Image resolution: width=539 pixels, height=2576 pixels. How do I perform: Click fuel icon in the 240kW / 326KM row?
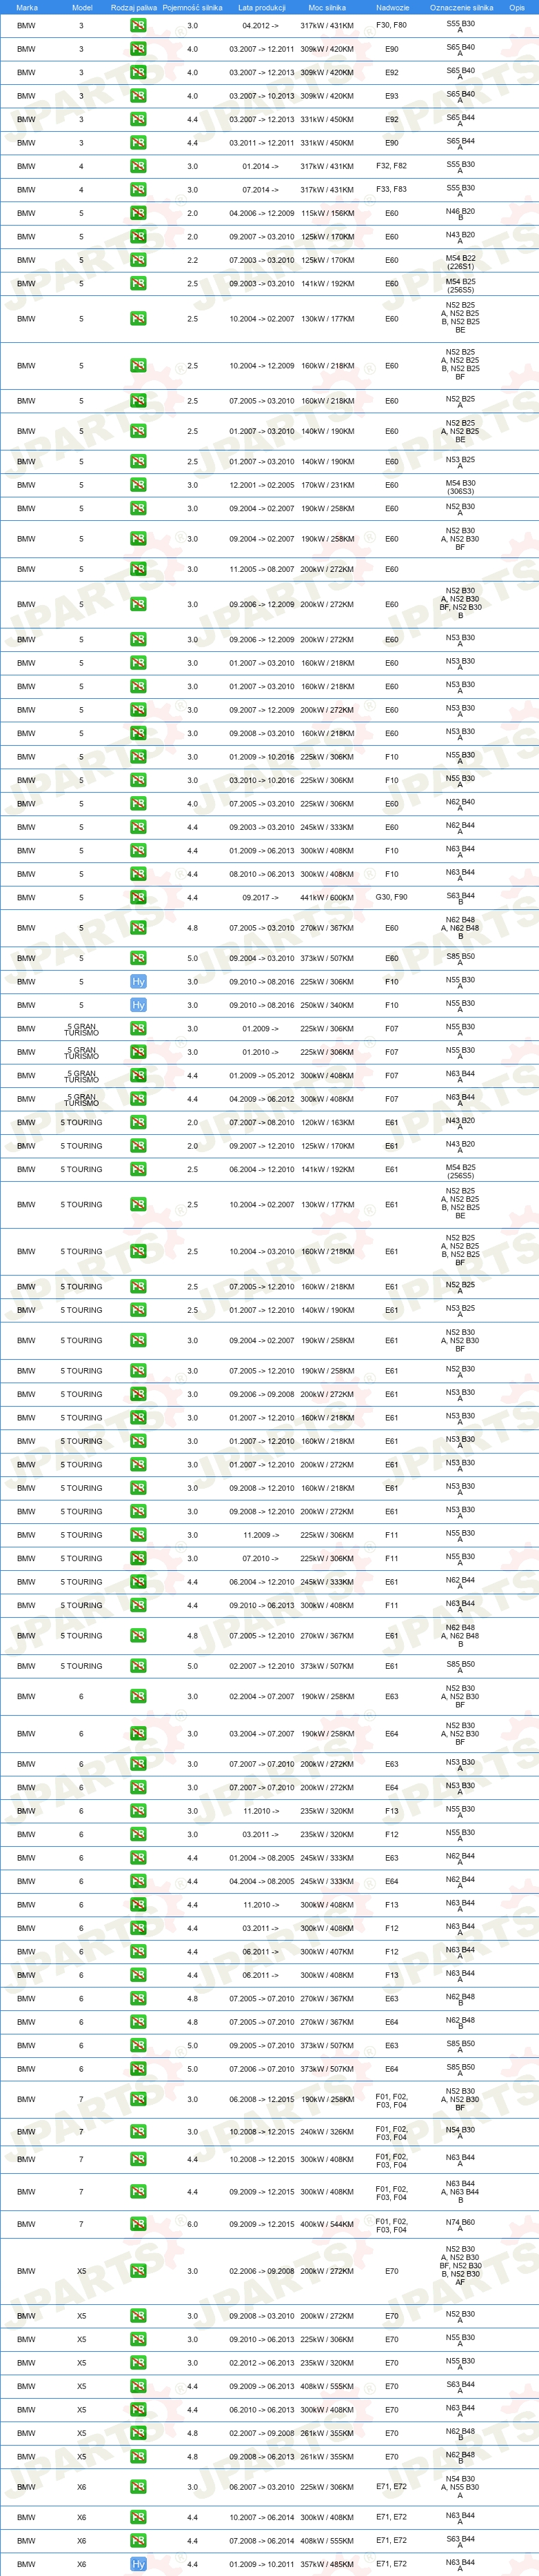tap(138, 2131)
